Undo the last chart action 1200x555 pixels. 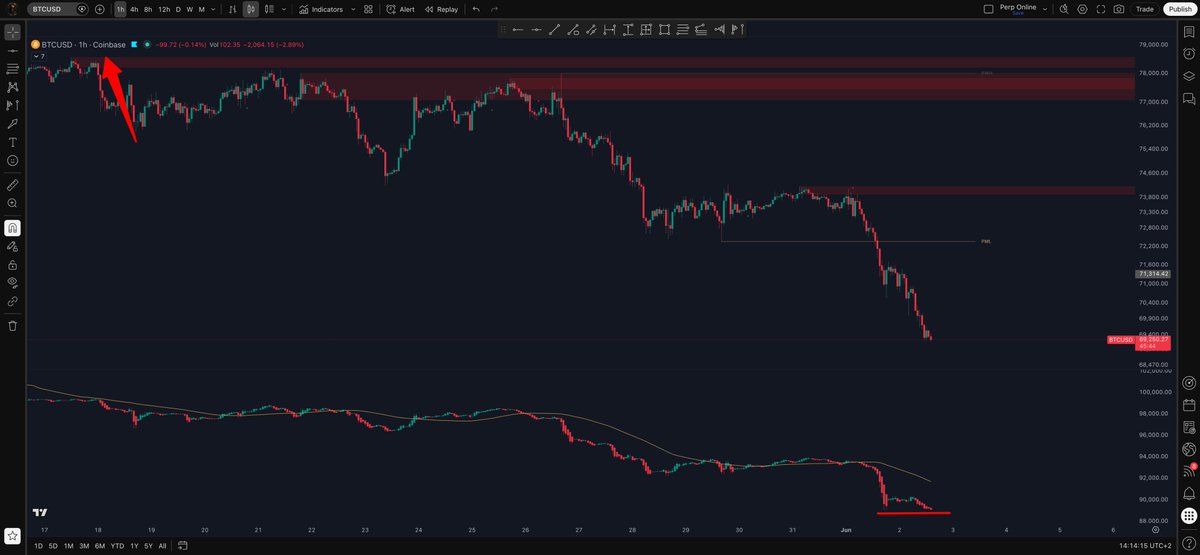(x=476, y=9)
